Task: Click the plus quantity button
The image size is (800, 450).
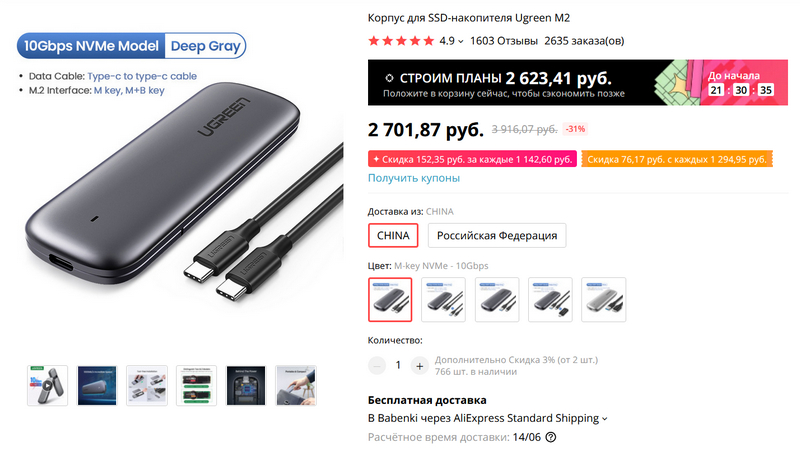Action: pos(419,365)
